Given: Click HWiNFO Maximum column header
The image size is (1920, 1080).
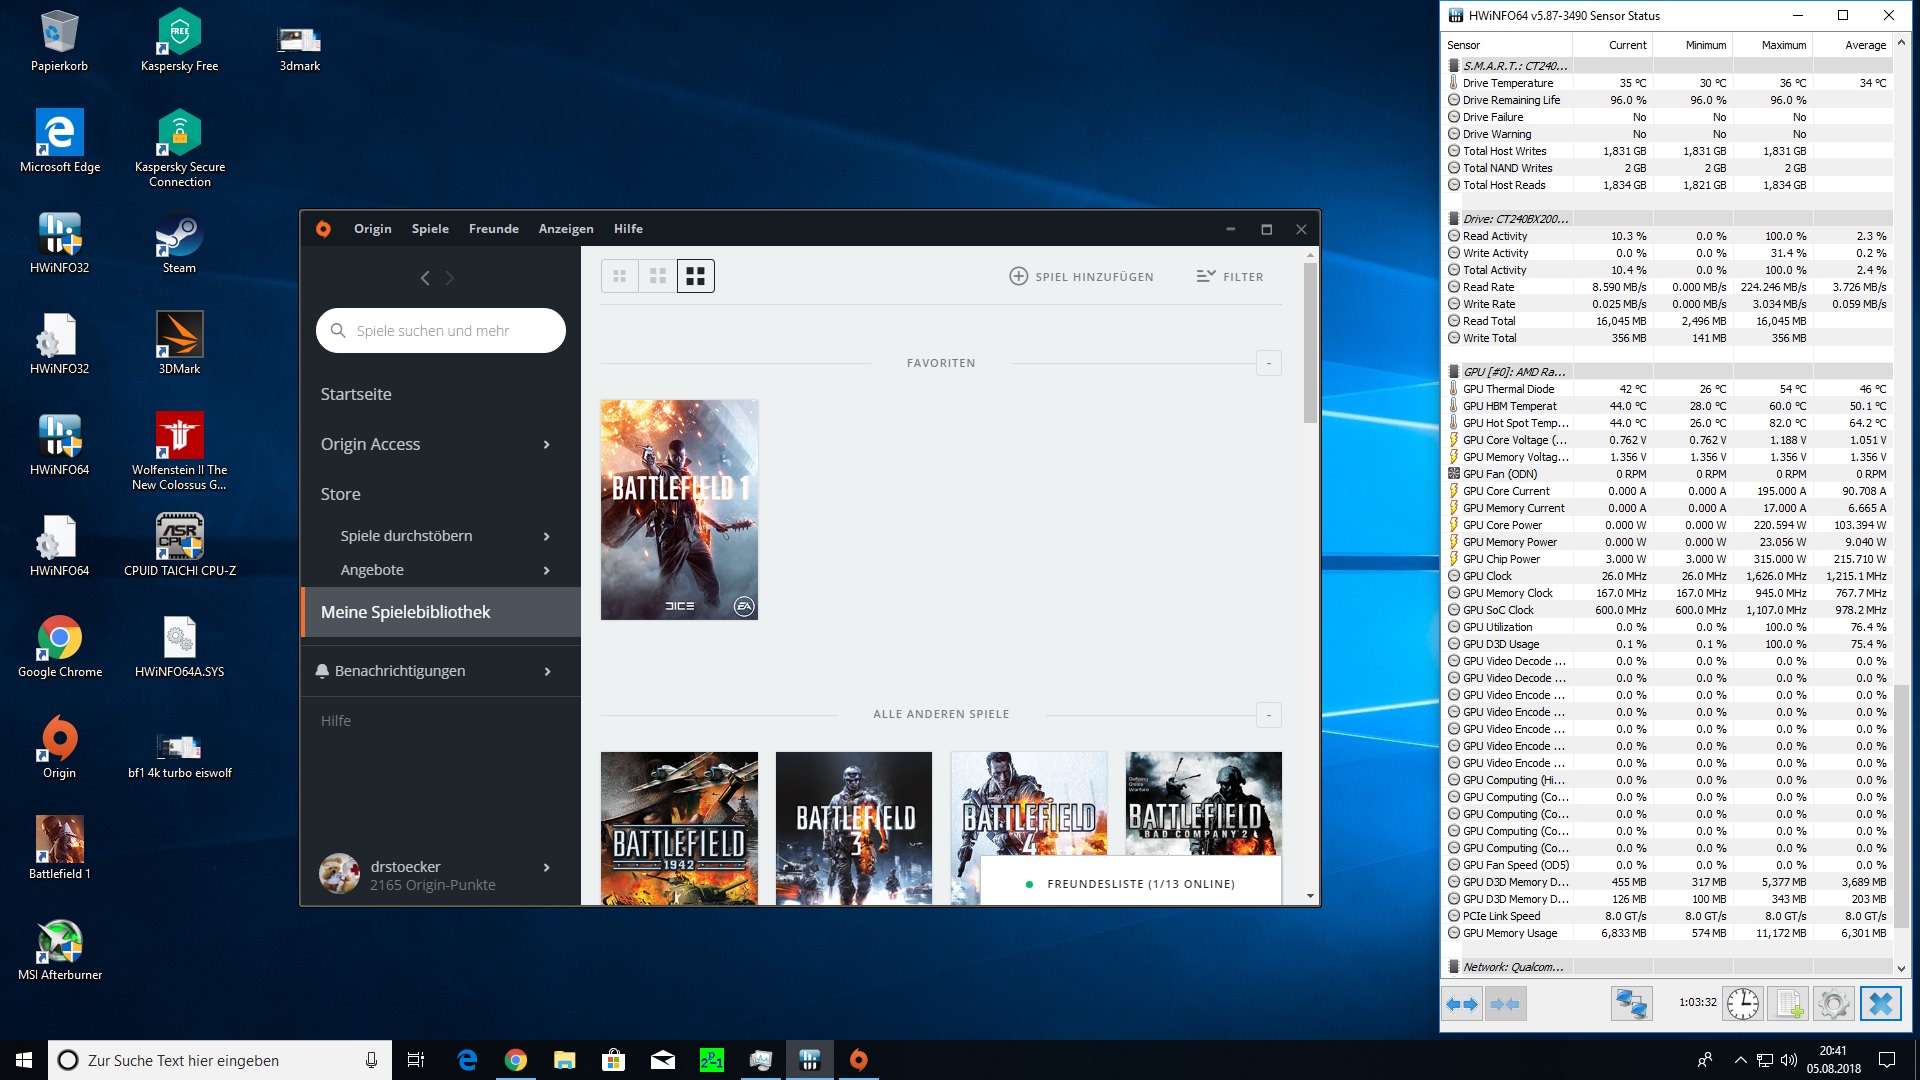Looking at the screenshot, I should click(1772, 45).
